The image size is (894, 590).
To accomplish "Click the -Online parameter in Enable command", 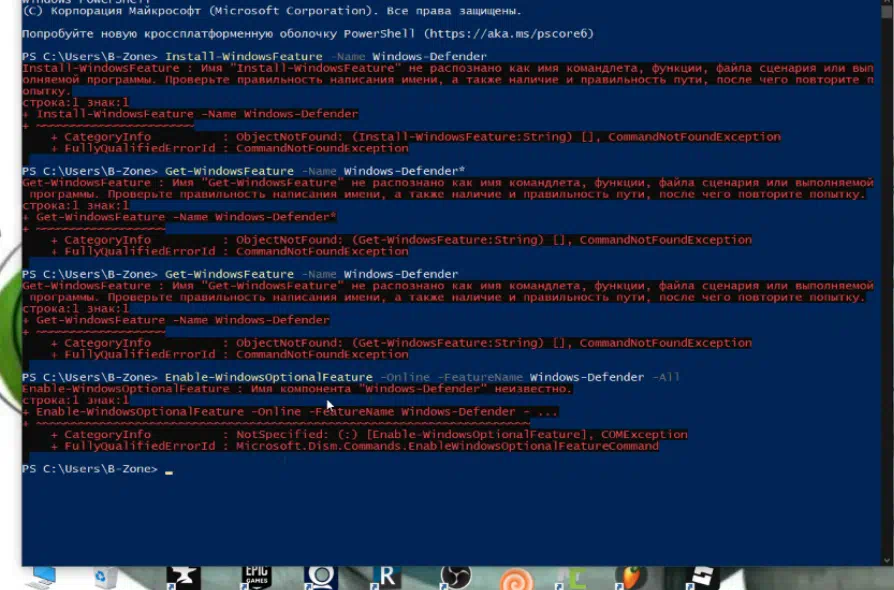I will pyautogui.click(x=405, y=377).
